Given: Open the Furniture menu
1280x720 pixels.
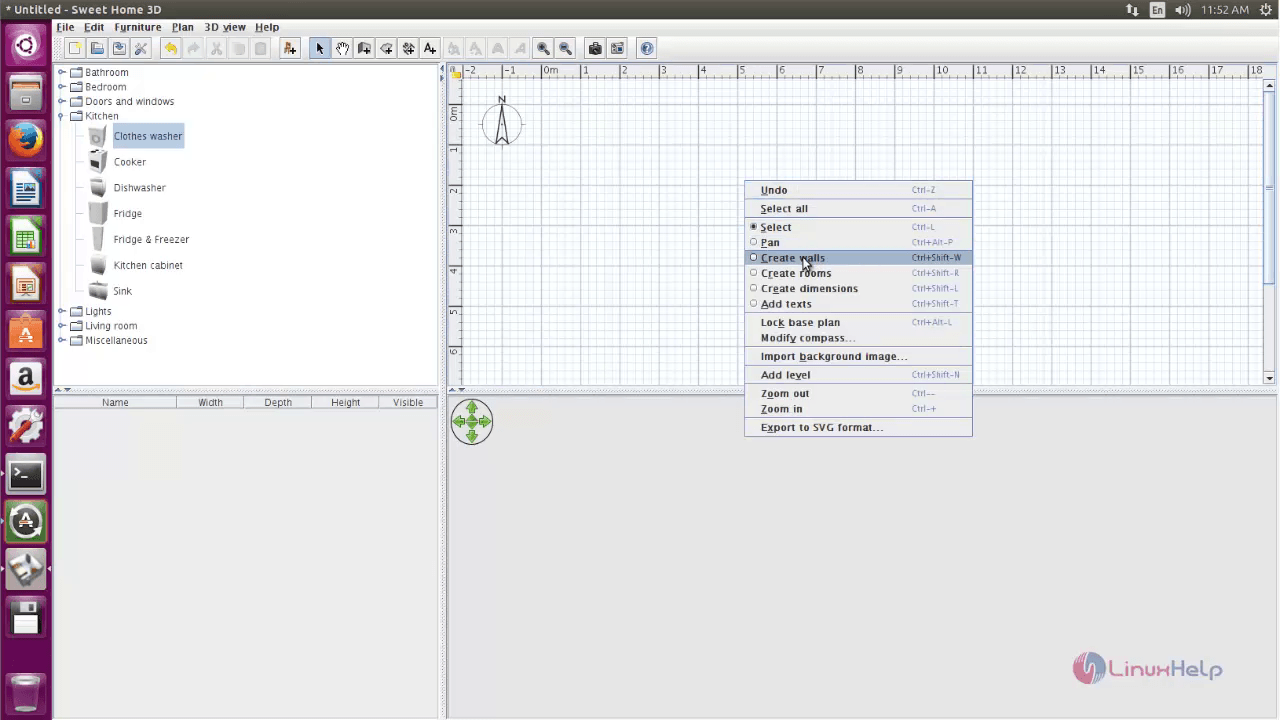Looking at the screenshot, I should pyautogui.click(x=138, y=27).
